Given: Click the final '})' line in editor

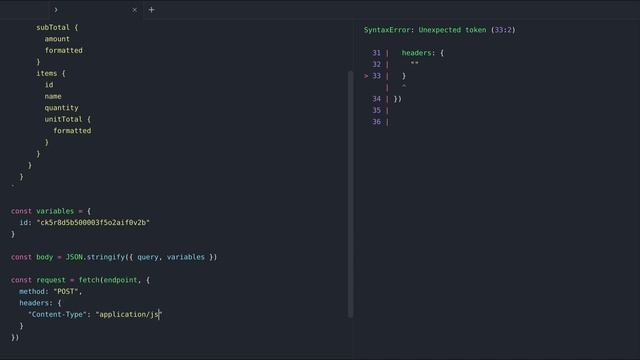Looking at the screenshot, I should coord(15,338).
